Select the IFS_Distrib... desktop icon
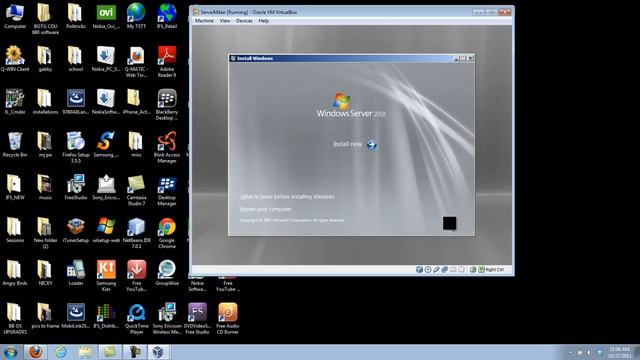The height and width of the screenshot is (360, 640). pyautogui.click(x=106, y=316)
